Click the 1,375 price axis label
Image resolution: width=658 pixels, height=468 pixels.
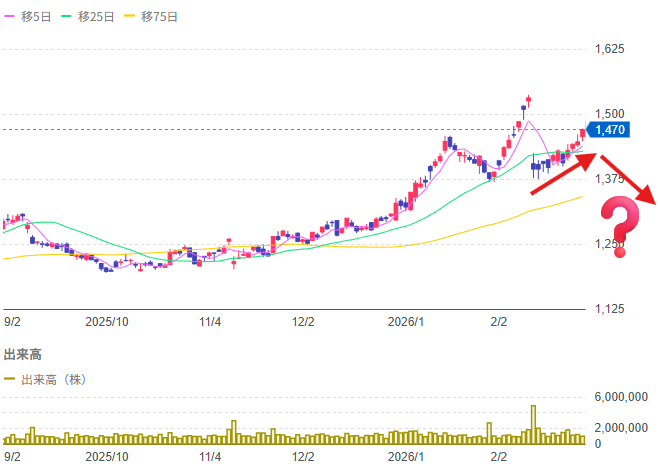(x=609, y=179)
